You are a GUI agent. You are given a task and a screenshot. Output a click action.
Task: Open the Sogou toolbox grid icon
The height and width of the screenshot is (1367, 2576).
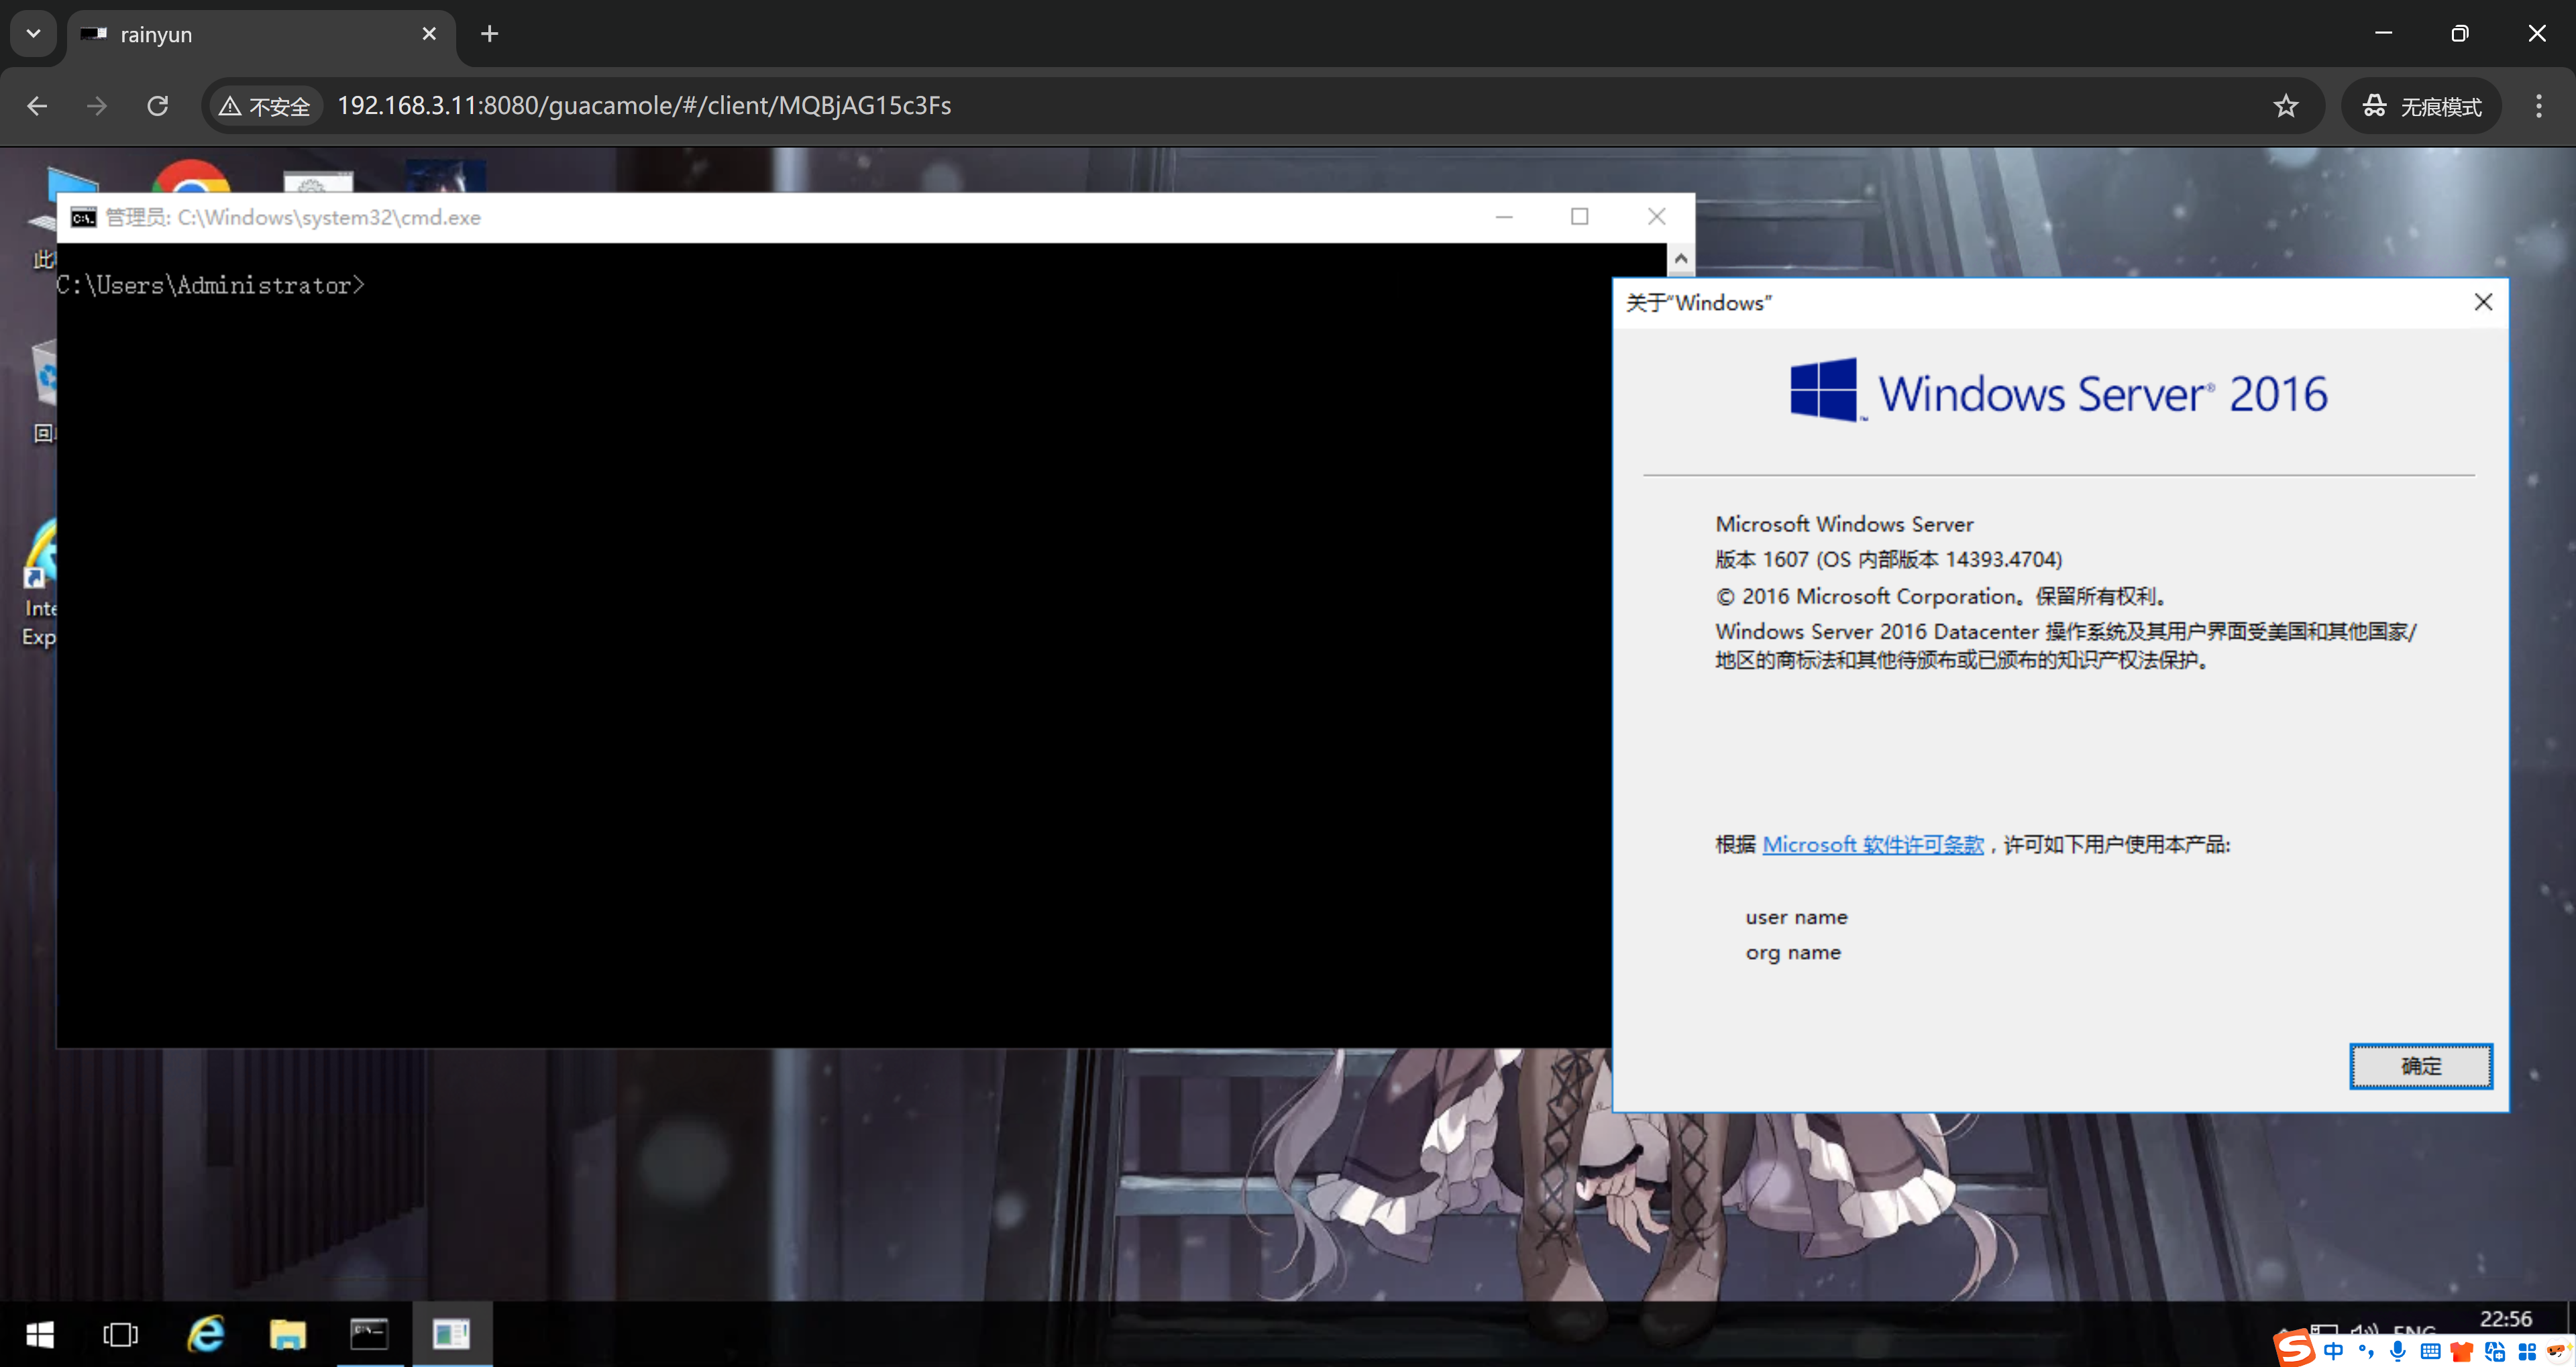click(x=2527, y=1352)
